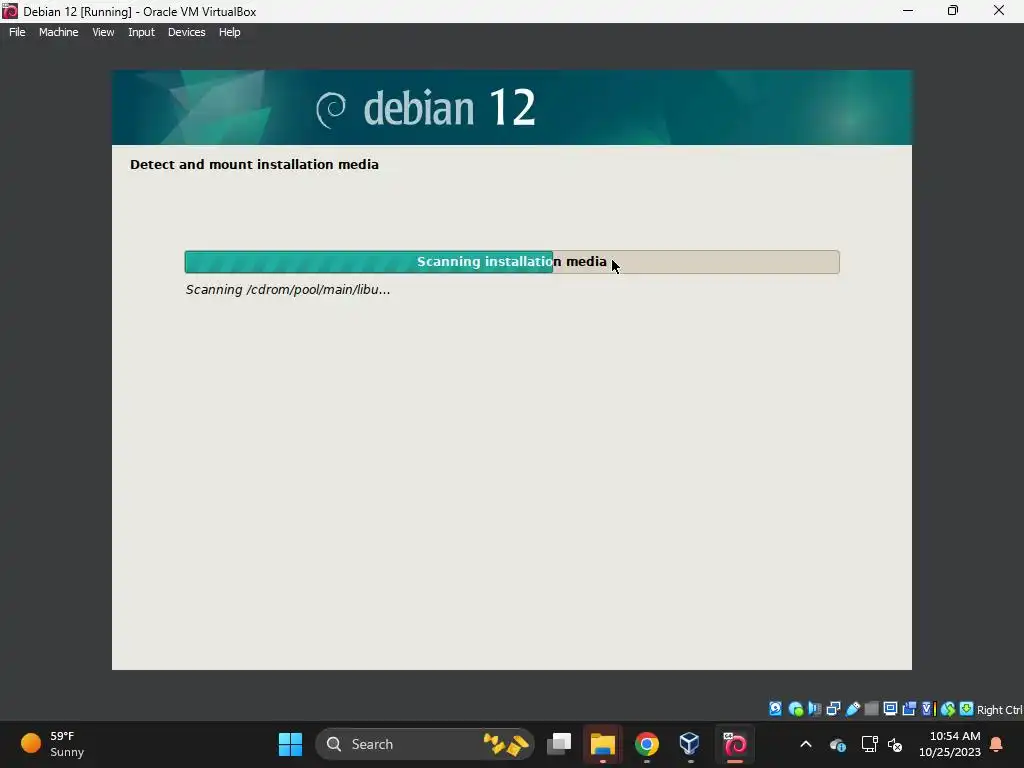Click the shared folders status icon
The width and height of the screenshot is (1024, 768).
click(871, 709)
